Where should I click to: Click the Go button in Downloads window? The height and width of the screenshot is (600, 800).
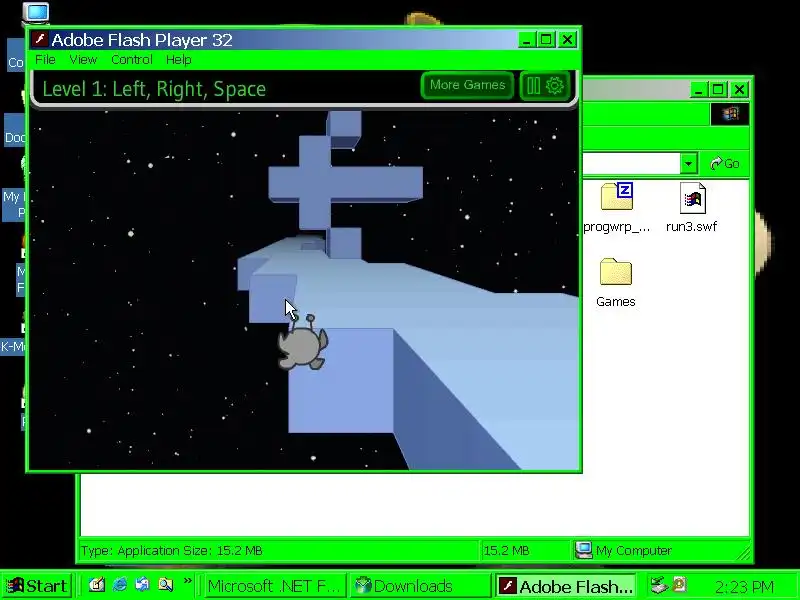pos(724,163)
